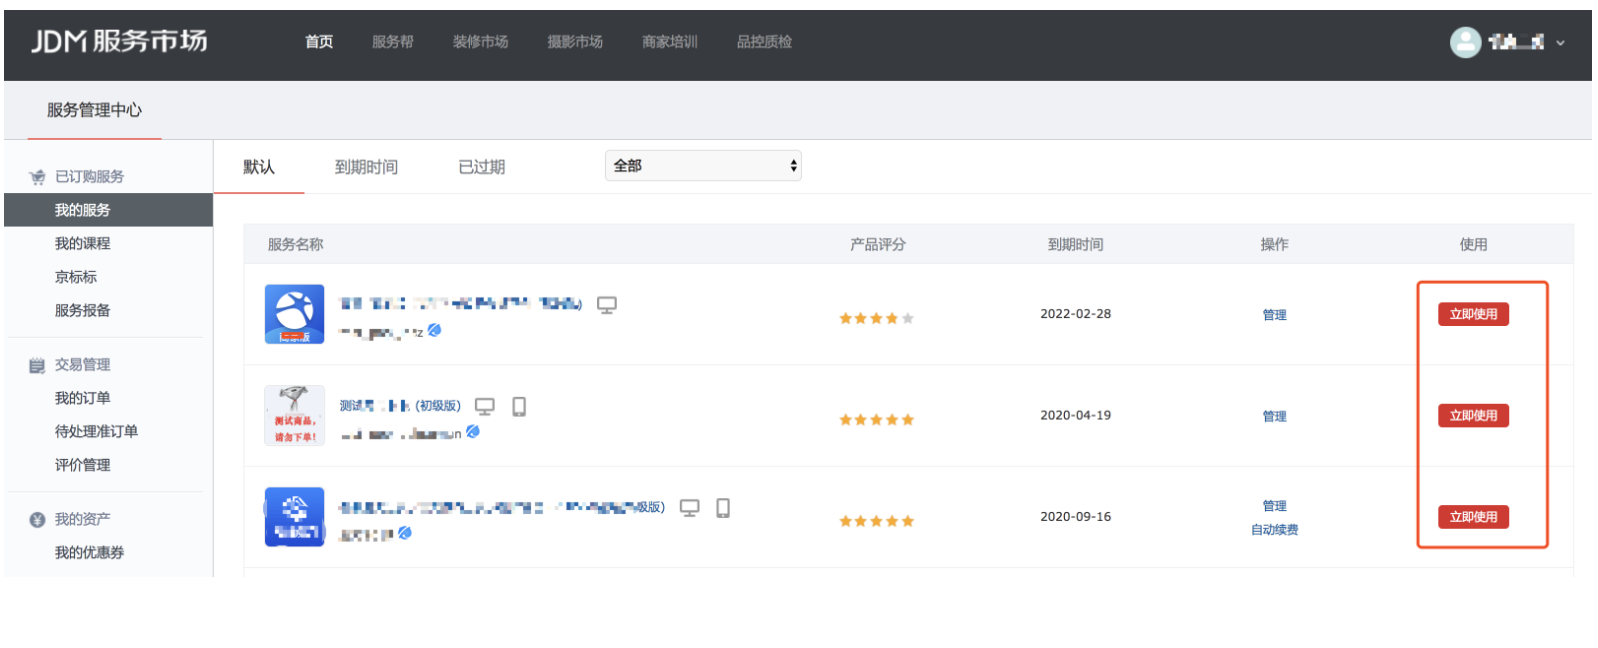
Task: Open the first service's blue globe thumbnail
Action: [294, 314]
